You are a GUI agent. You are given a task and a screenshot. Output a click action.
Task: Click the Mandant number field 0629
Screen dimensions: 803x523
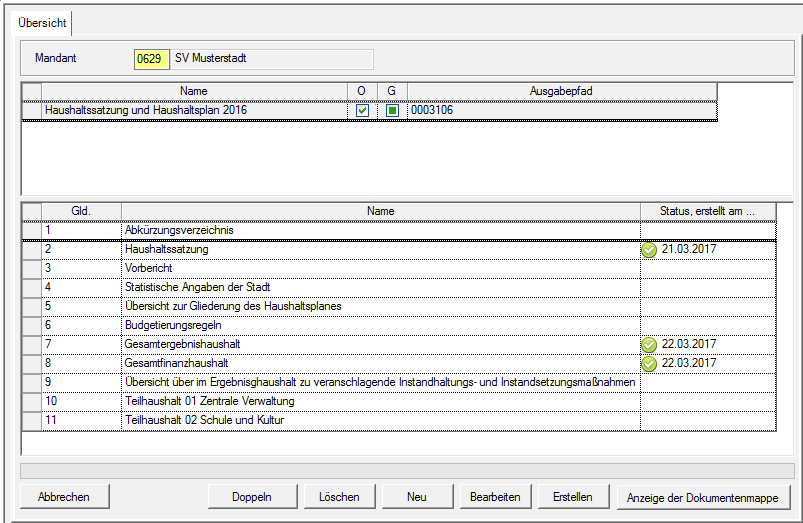pyautogui.click(x=150, y=59)
